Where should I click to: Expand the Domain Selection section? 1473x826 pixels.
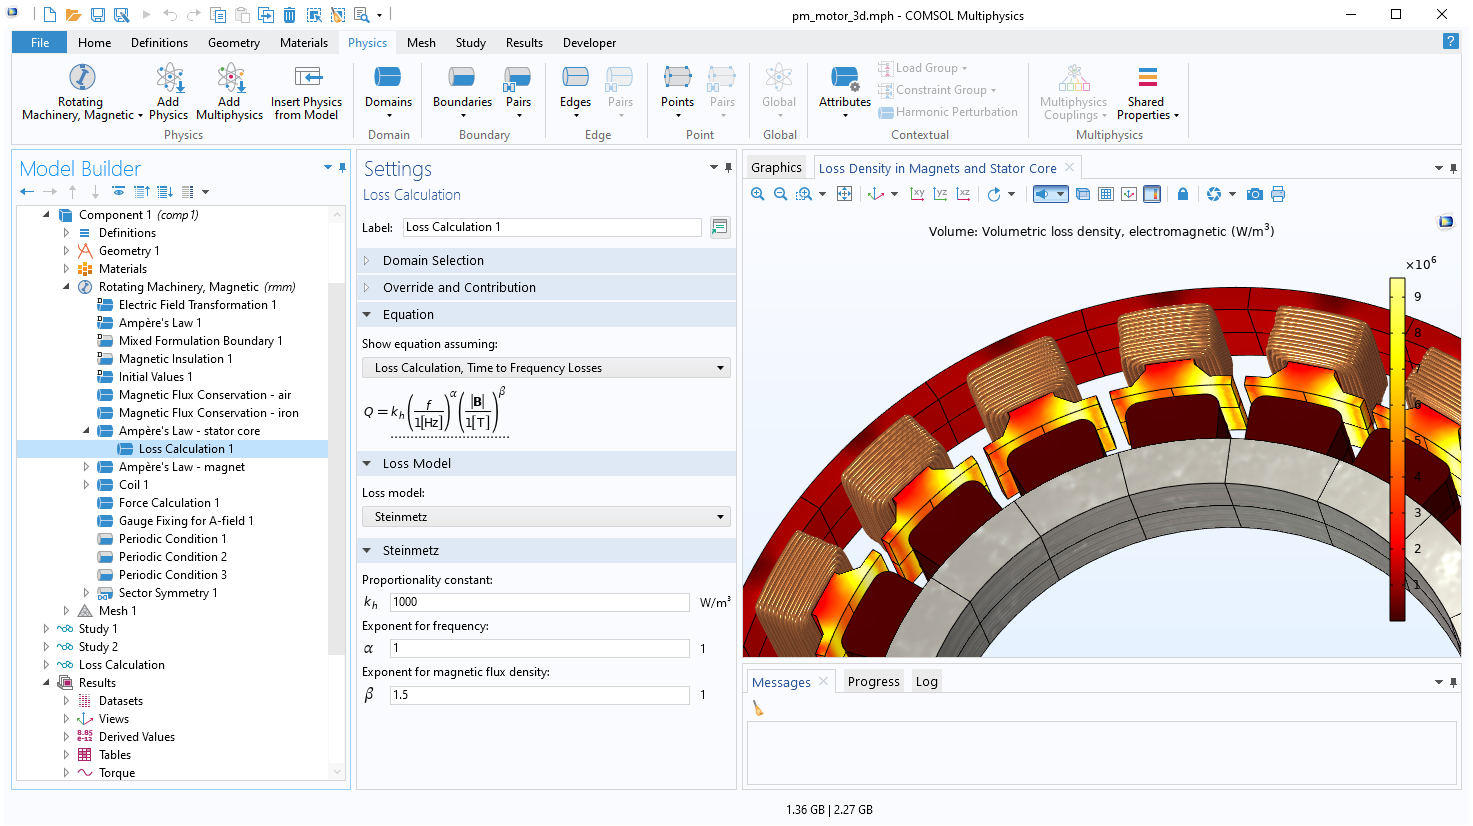tap(433, 261)
